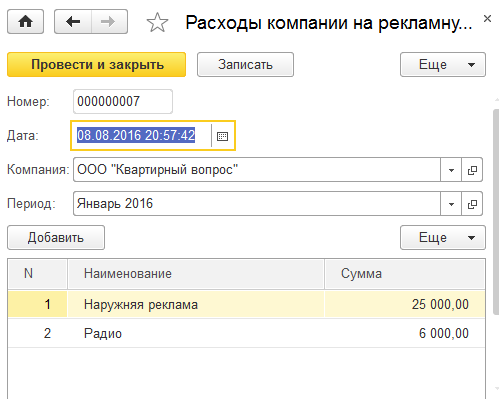Open the Компания record with open-form icon
Viewport: 499px width, 400px height.
472,170
